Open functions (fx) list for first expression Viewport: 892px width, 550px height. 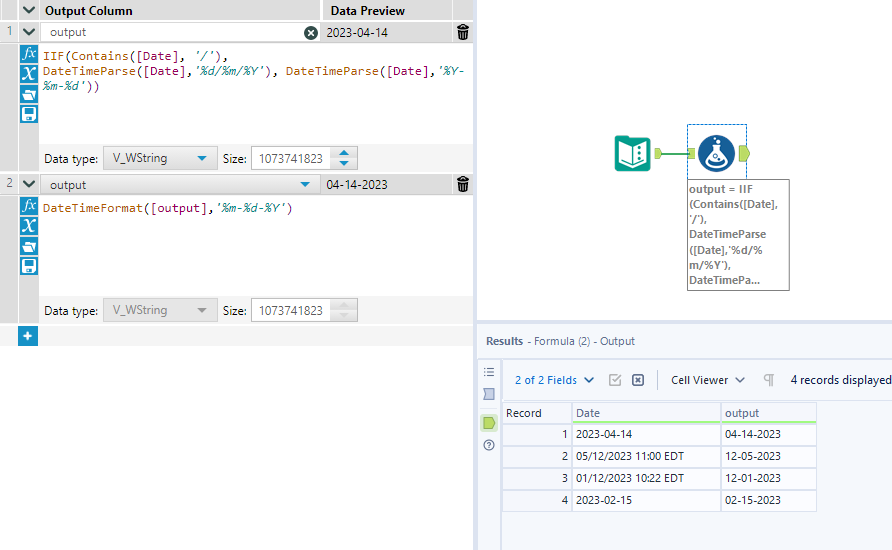pos(29,54)
